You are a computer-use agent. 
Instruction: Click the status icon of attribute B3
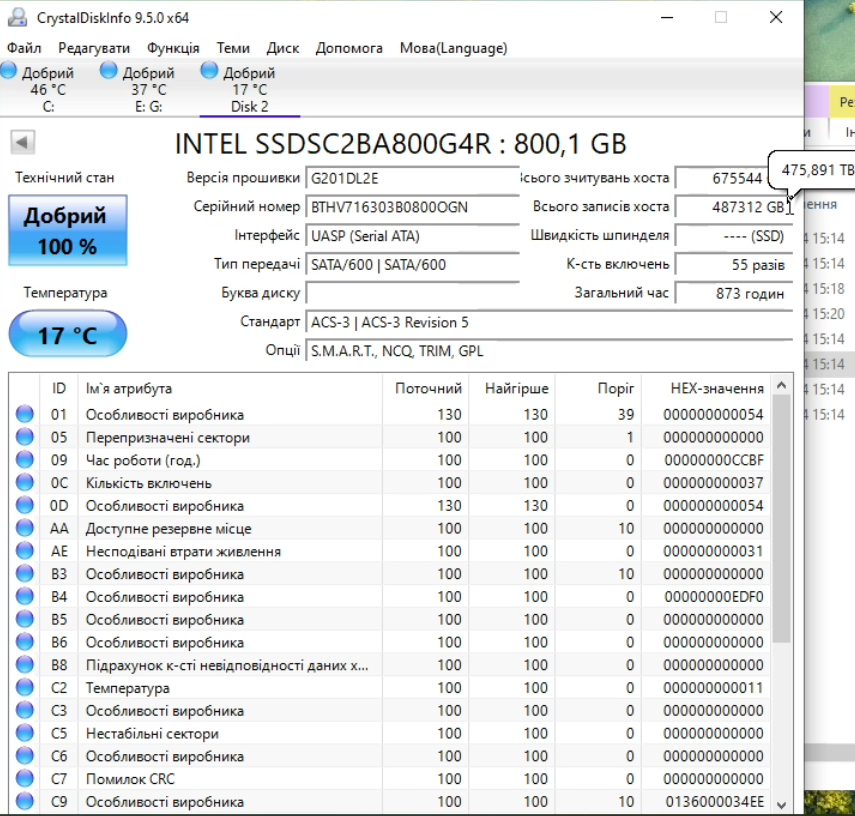25,574
